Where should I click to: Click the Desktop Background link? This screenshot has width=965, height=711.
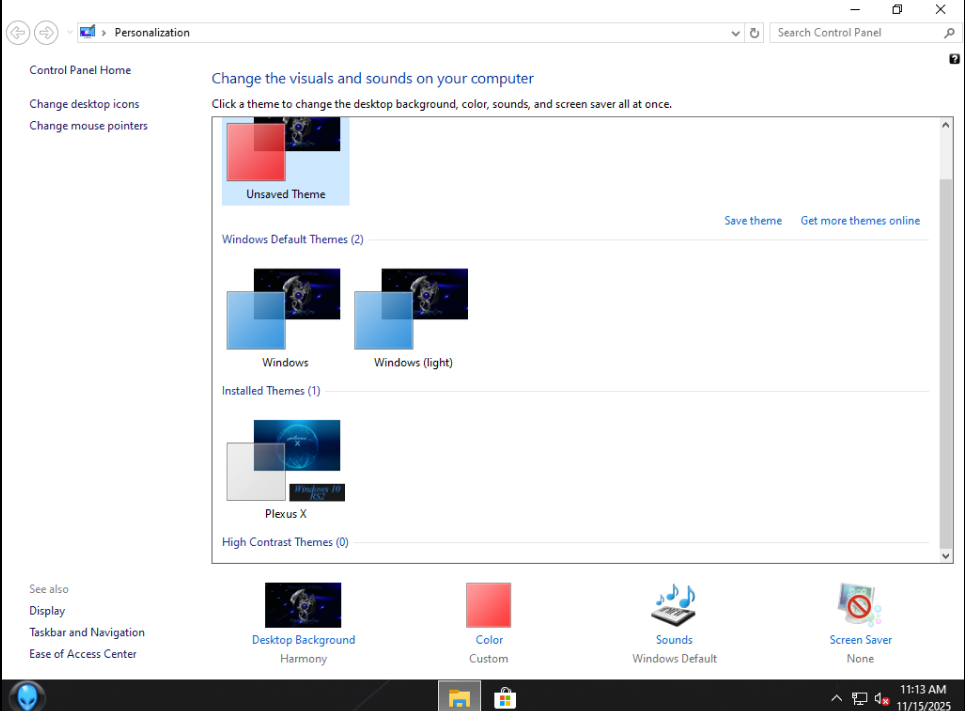(303, 640)
